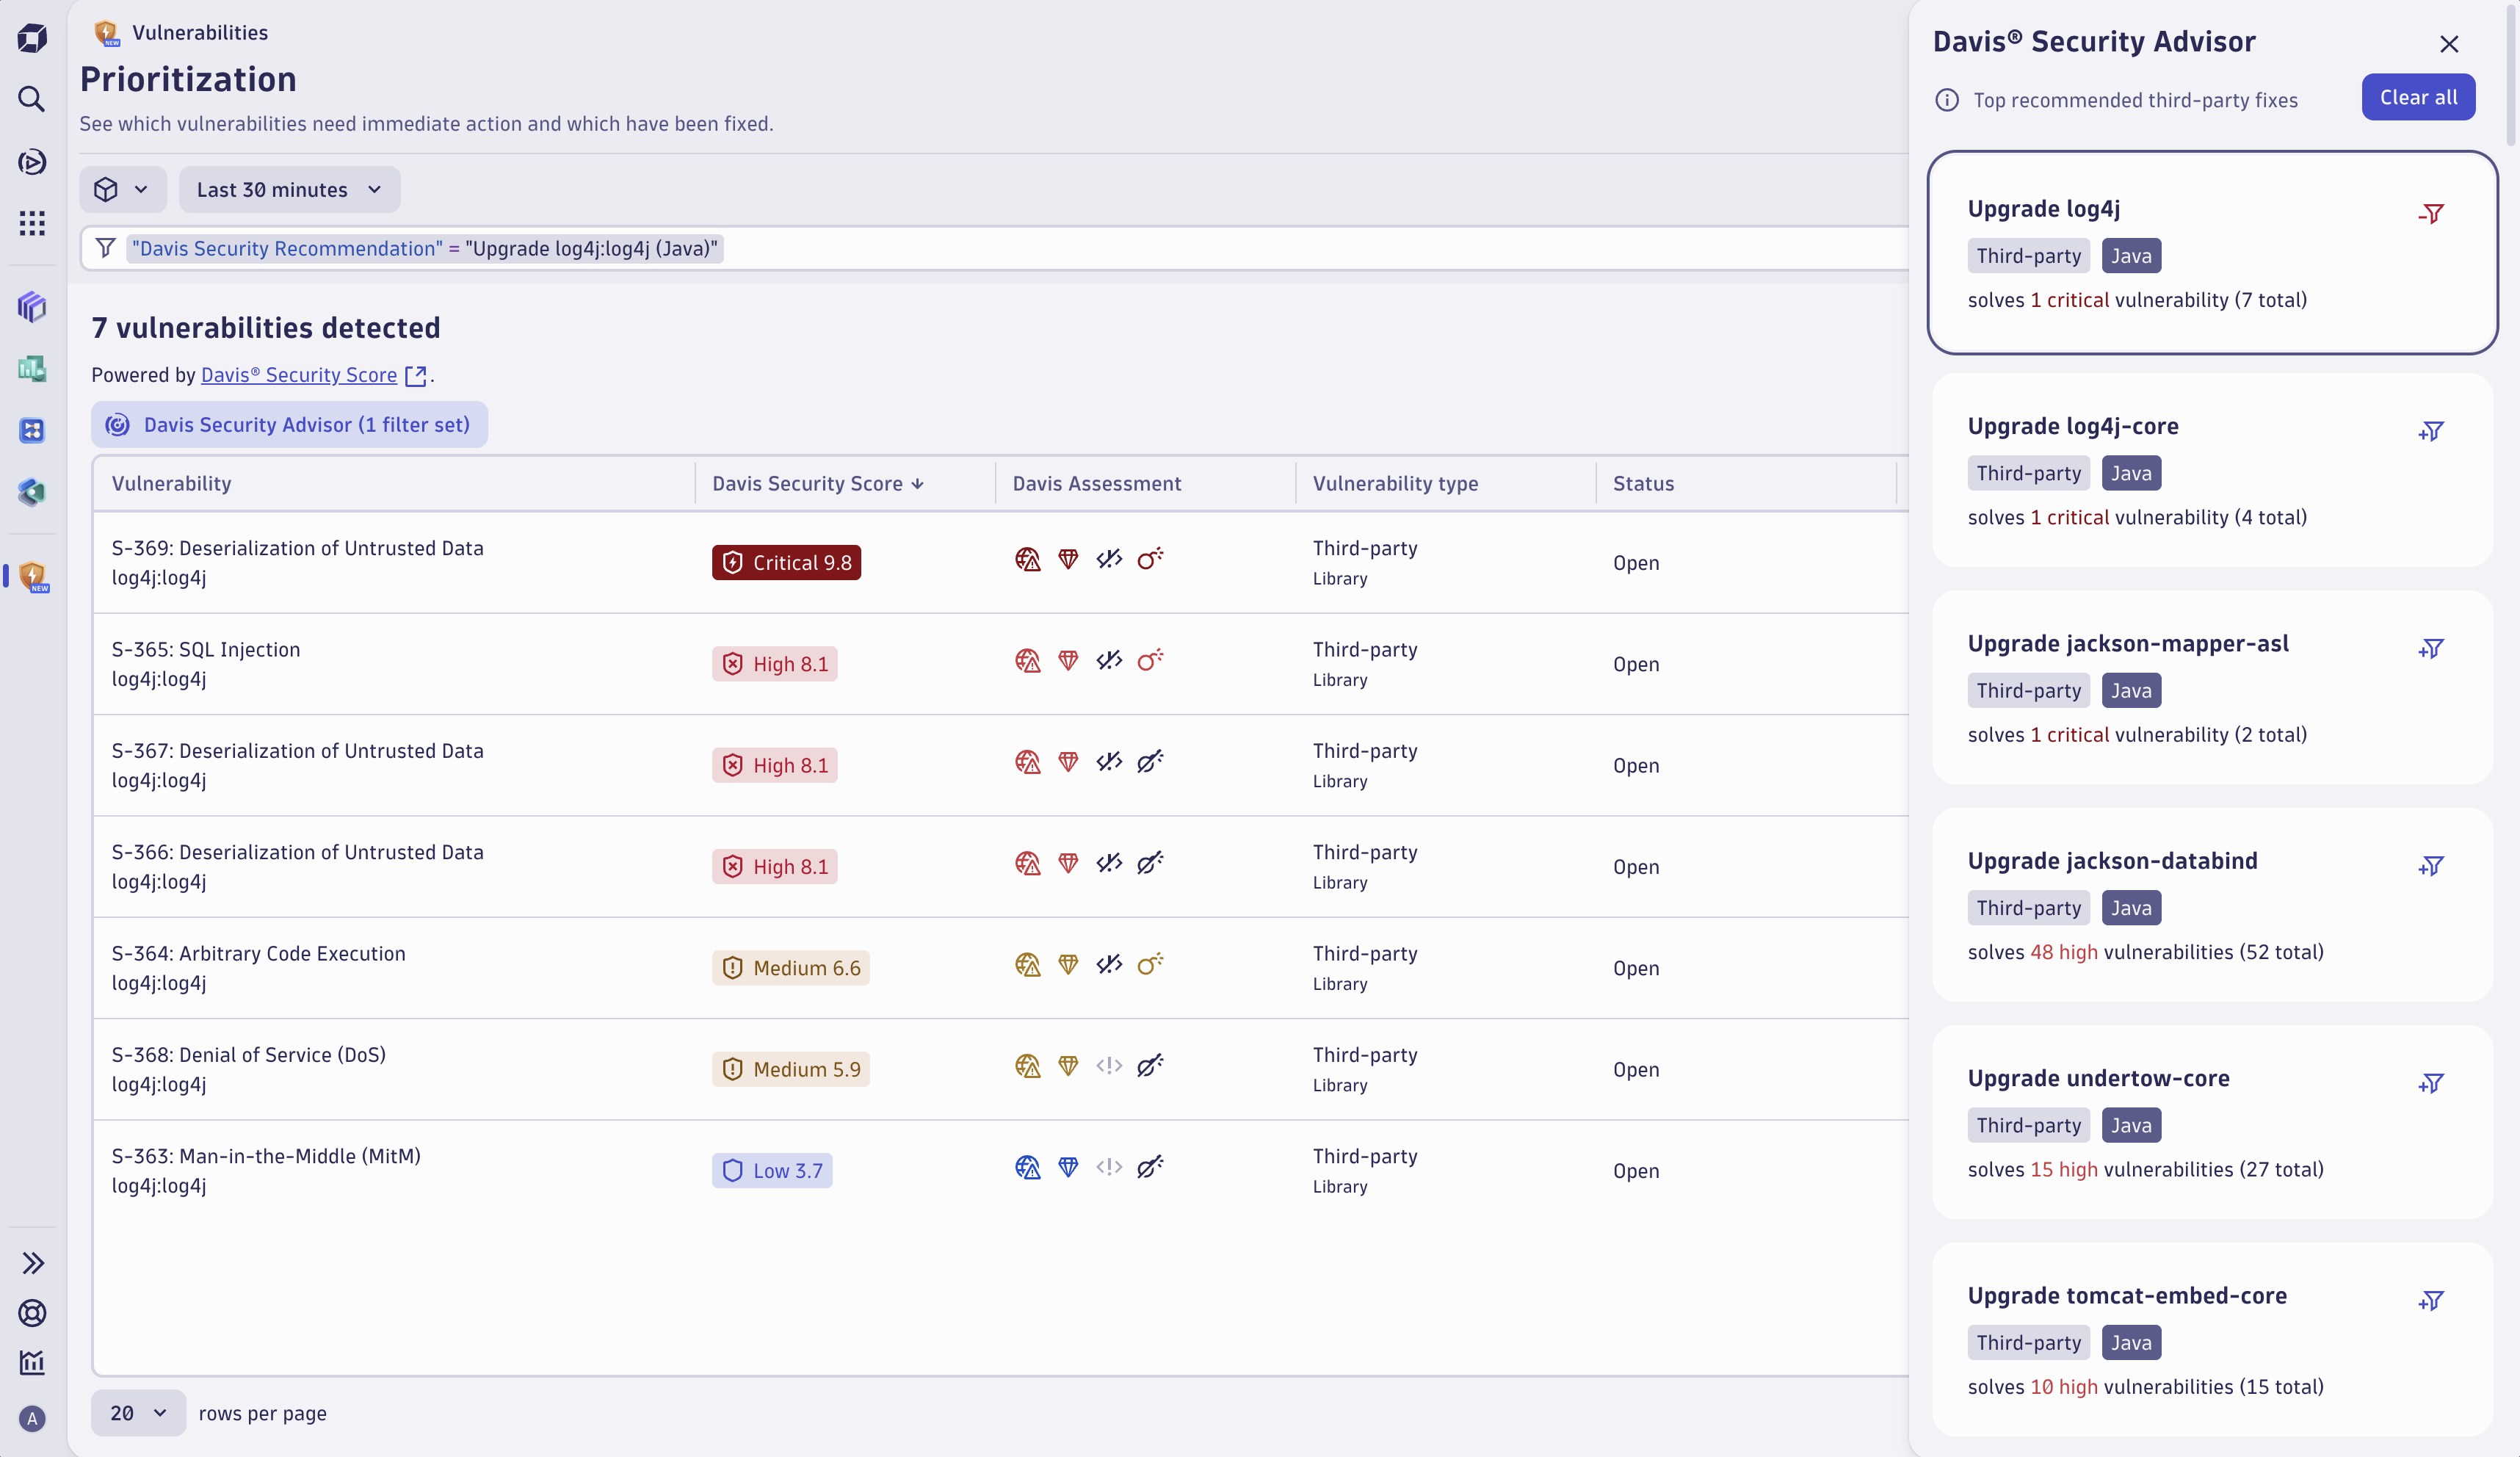
Task: Open the Last 30 minutes timeframe dropdown
Action: point(290,189)
